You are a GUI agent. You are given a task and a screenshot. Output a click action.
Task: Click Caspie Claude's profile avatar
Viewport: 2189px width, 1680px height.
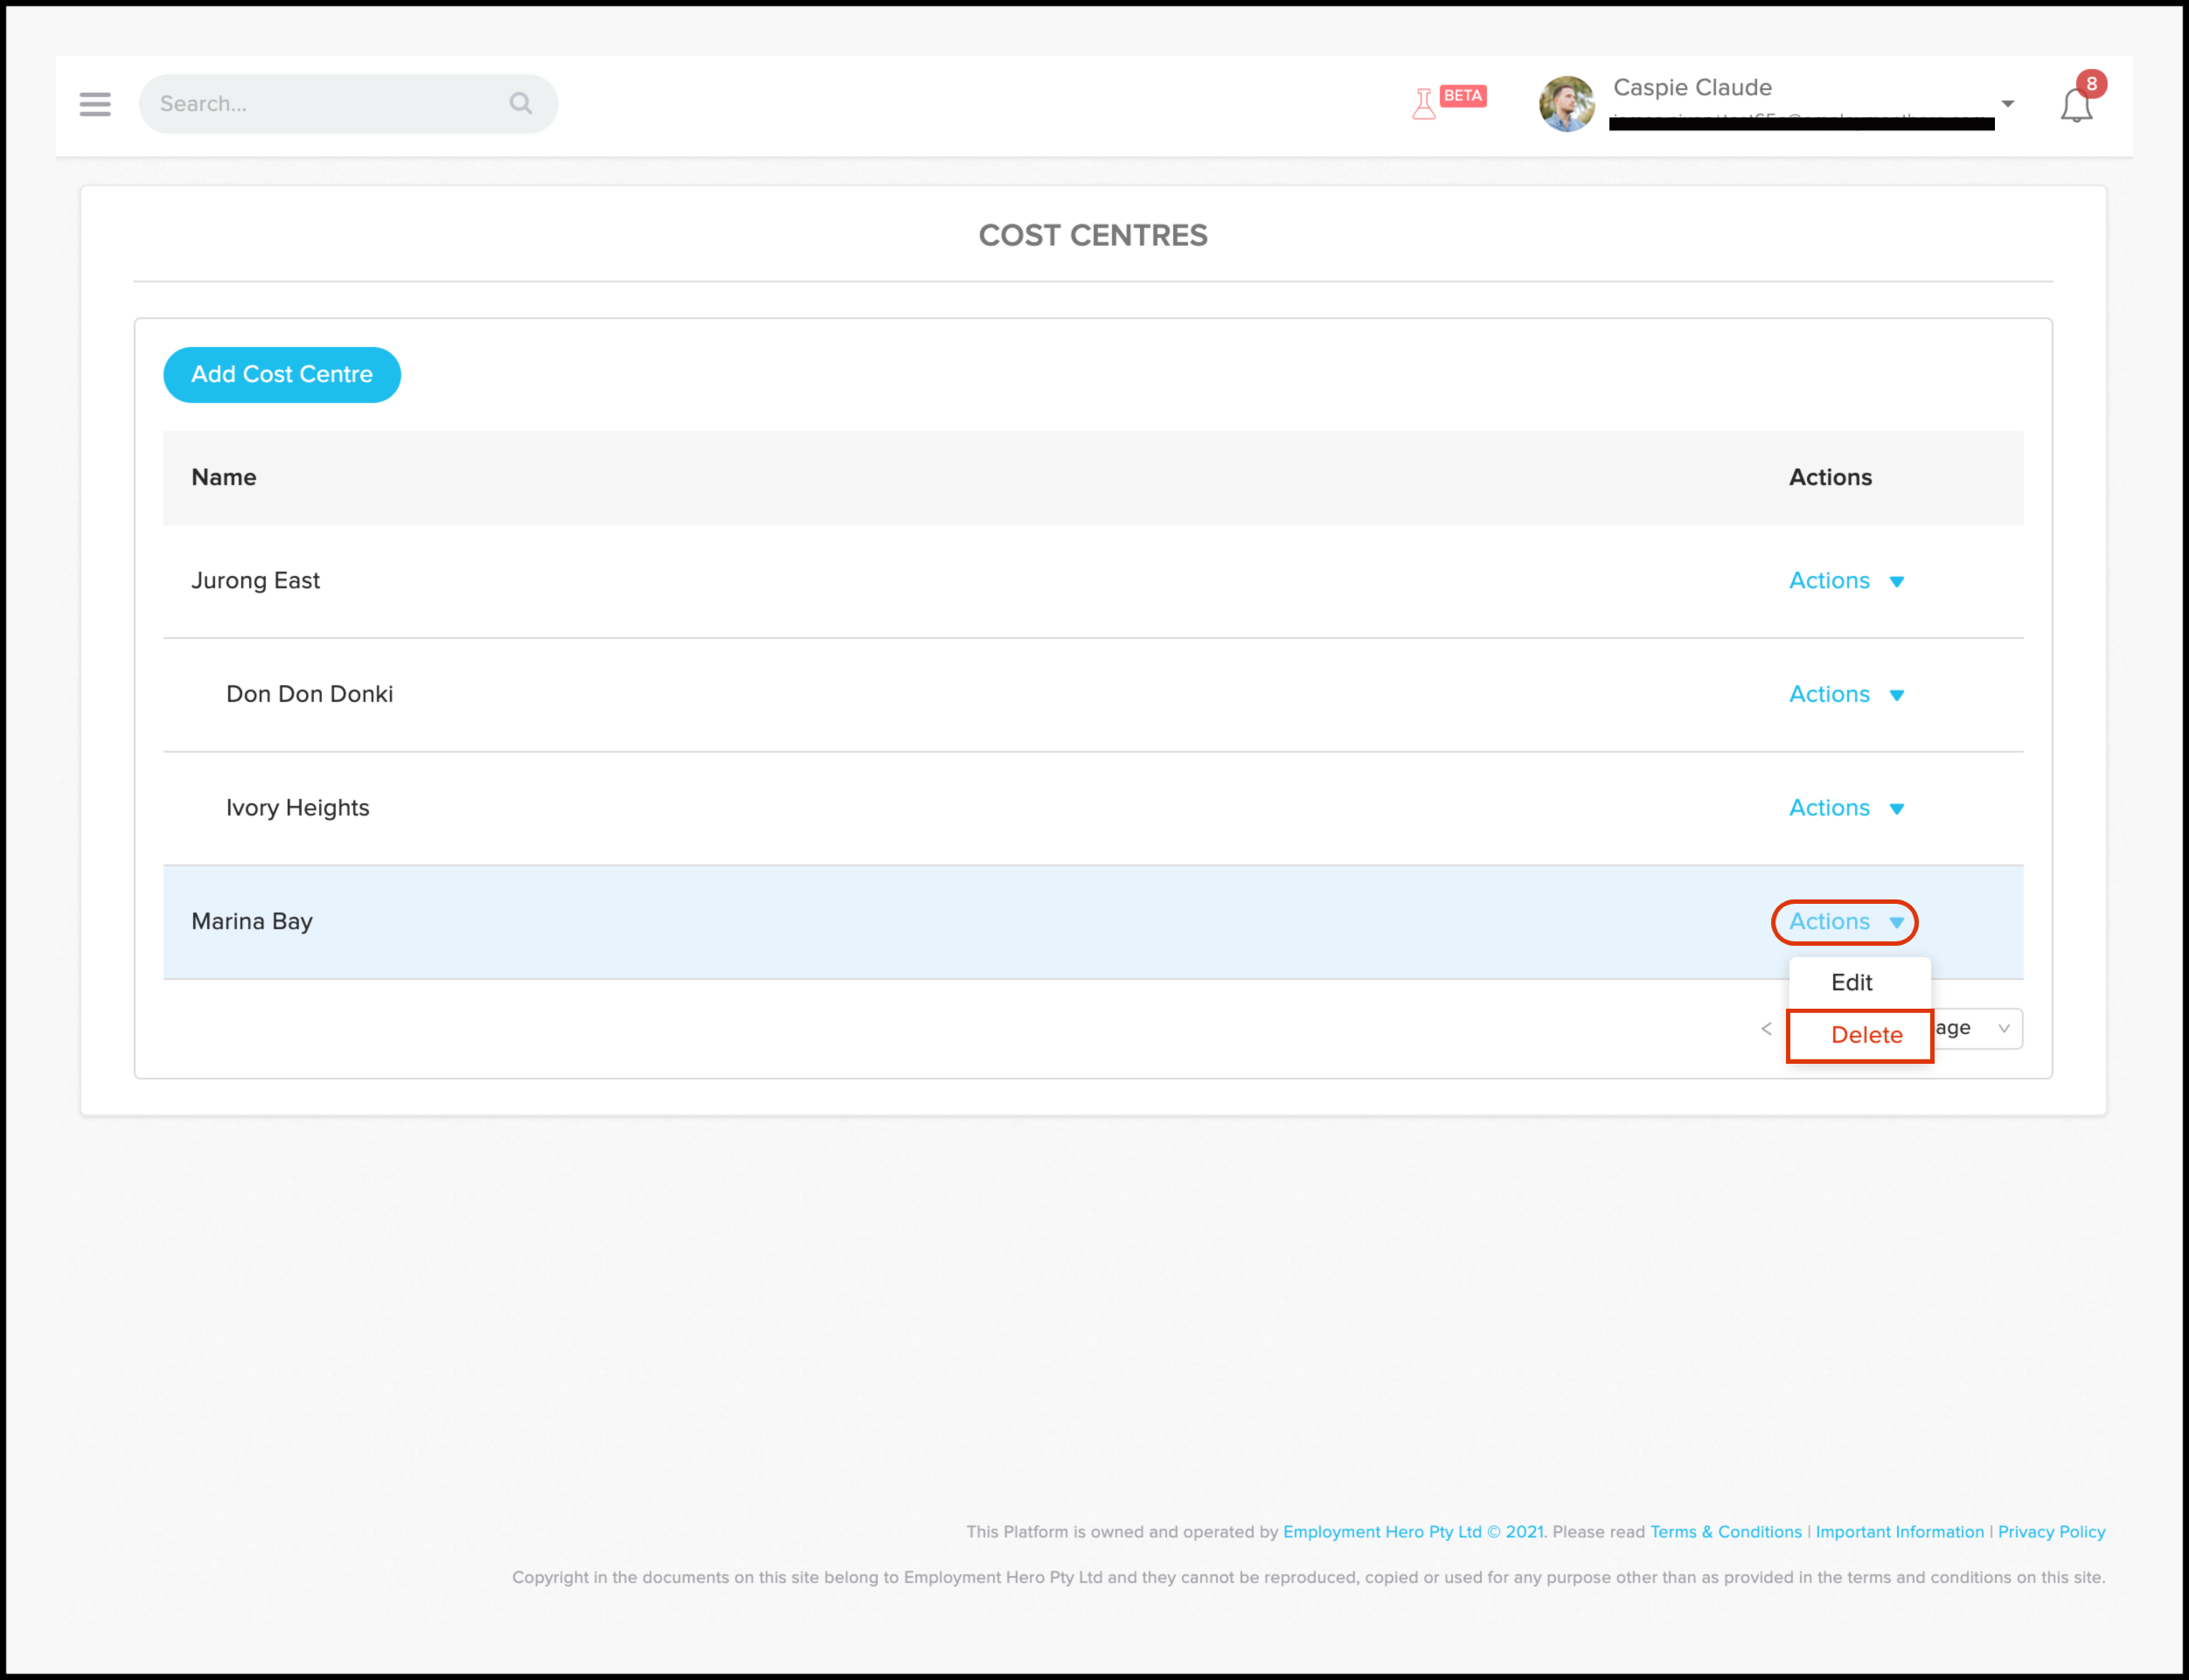click(x=1566, y=104)
